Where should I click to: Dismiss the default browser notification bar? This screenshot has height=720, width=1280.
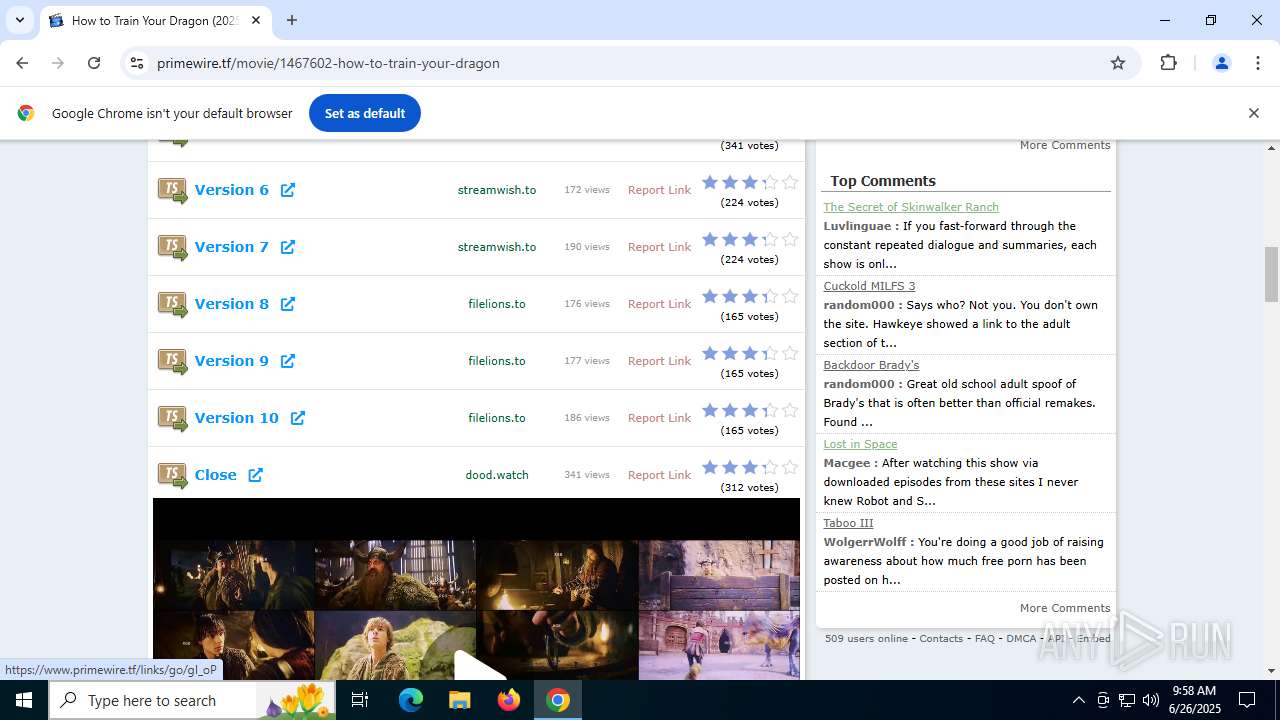[x=1253, y=113]
